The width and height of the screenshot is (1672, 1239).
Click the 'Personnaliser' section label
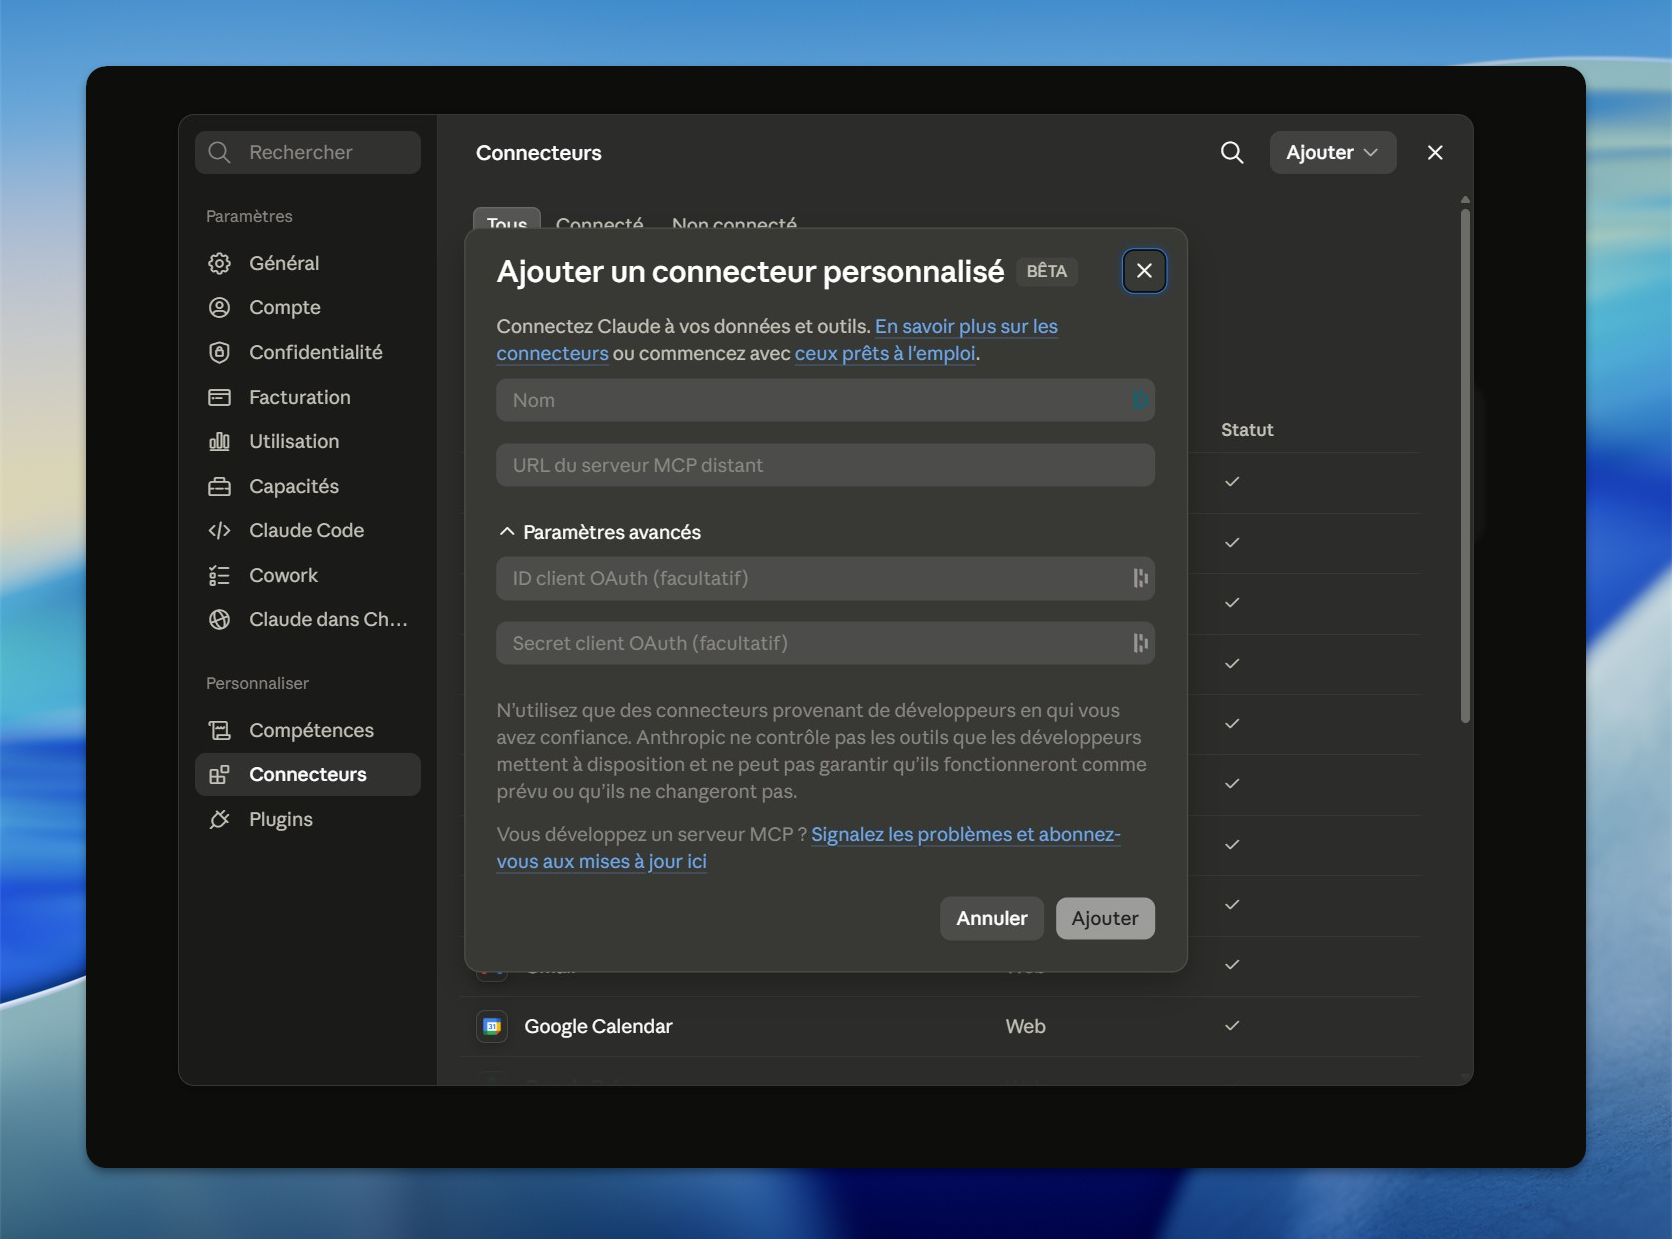coord(257,683)
